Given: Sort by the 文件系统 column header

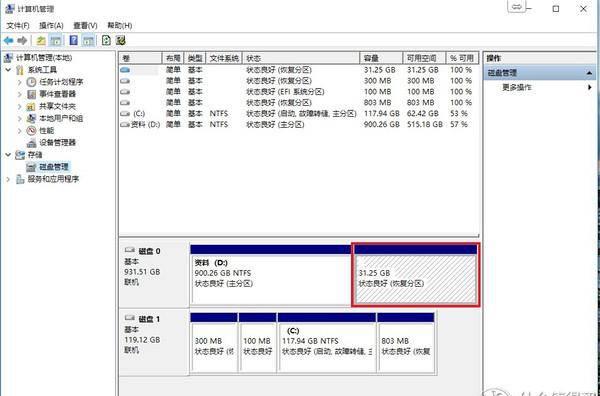Looking at the screenshot, I should [224, 58].
